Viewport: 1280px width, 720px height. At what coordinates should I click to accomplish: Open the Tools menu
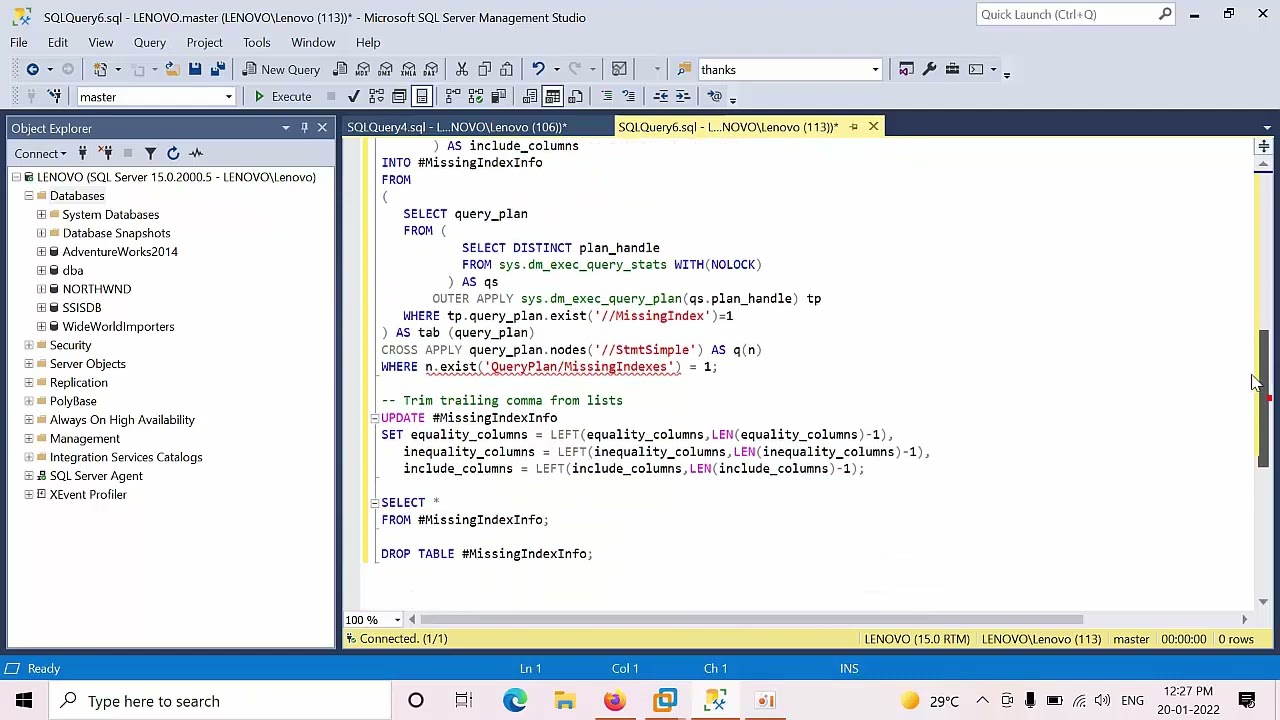tap(256, 42)
